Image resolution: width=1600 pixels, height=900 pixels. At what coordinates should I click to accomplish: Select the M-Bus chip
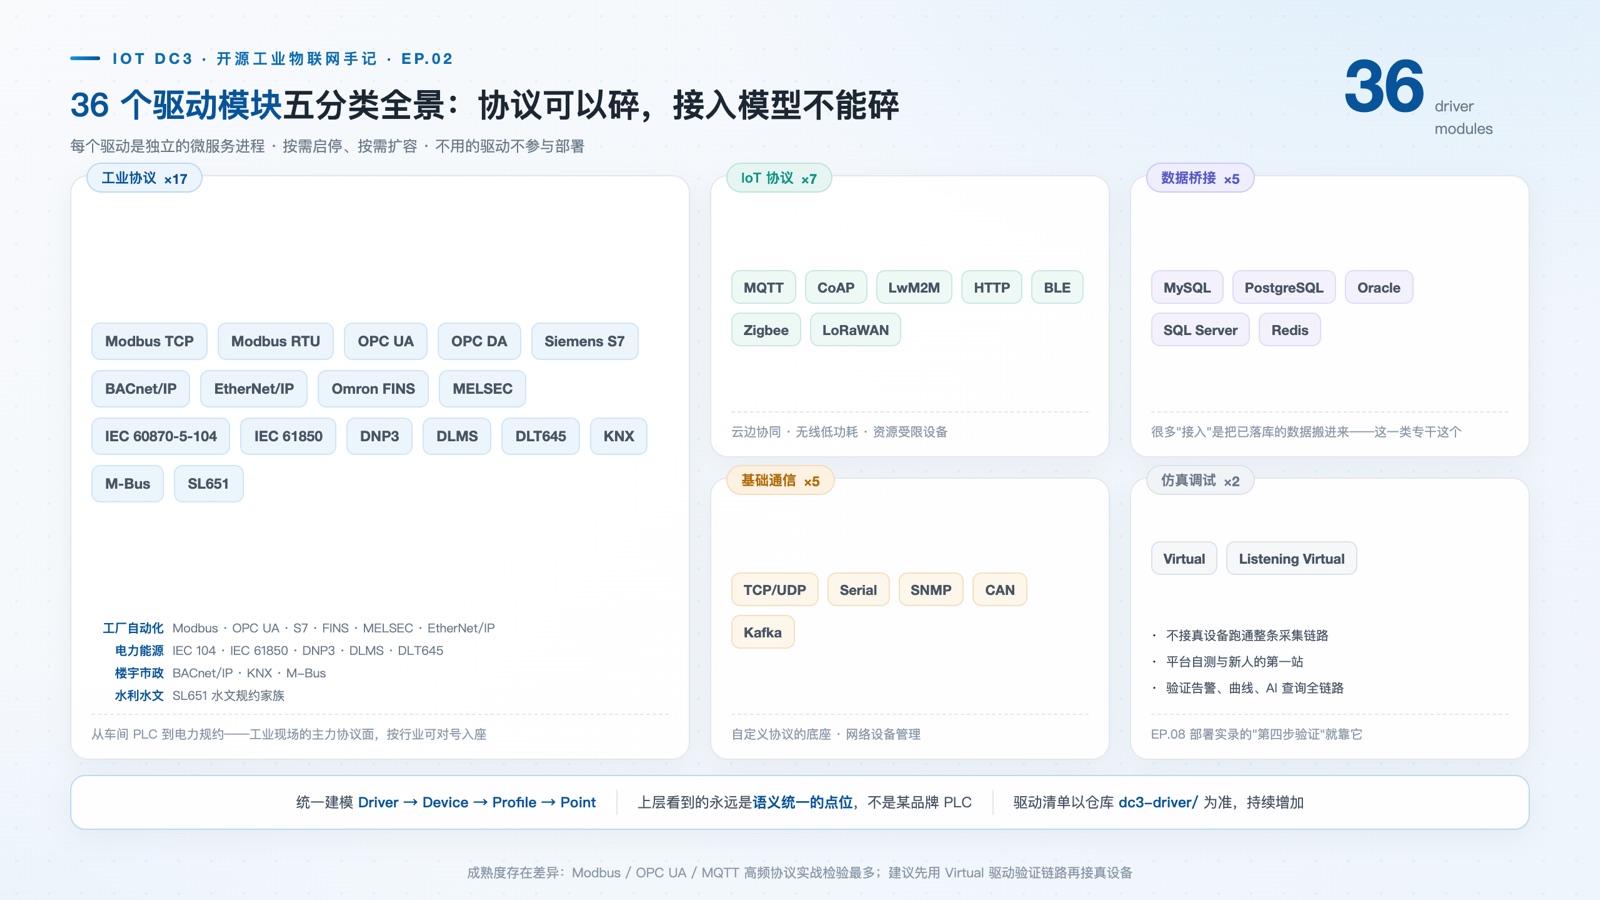tap(128, 484)
